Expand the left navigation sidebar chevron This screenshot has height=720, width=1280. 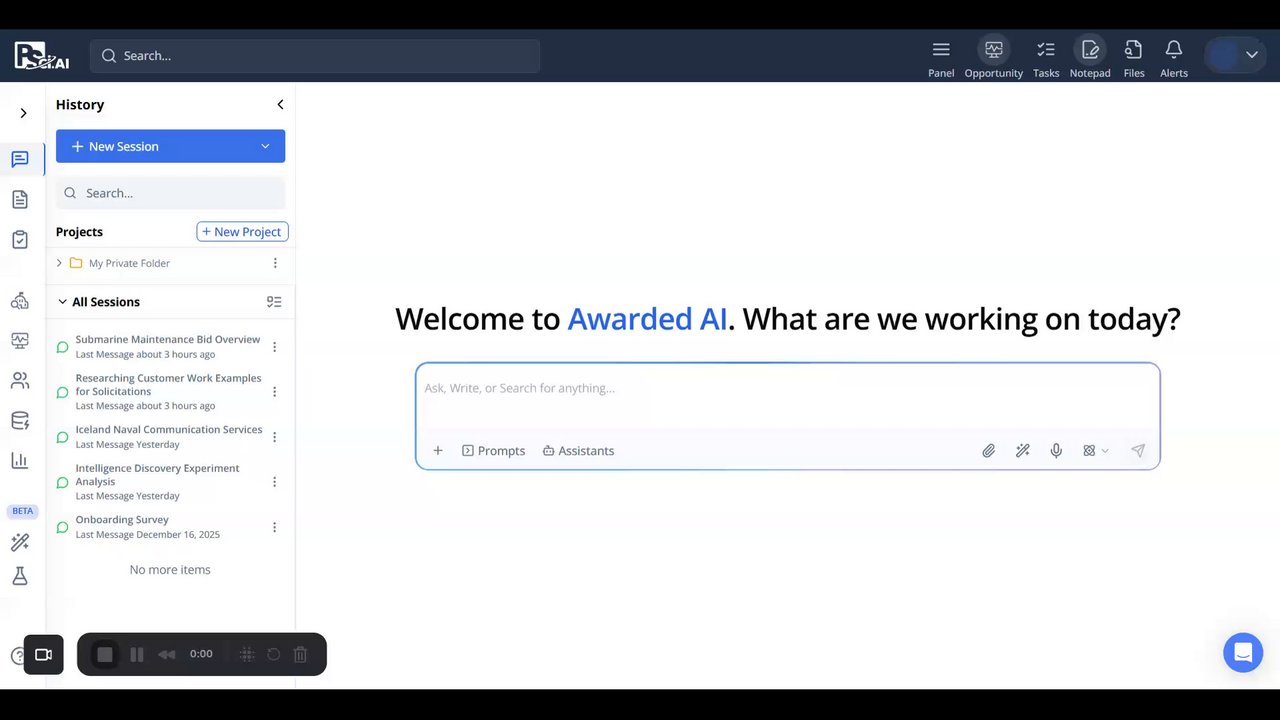pos(23,113)
